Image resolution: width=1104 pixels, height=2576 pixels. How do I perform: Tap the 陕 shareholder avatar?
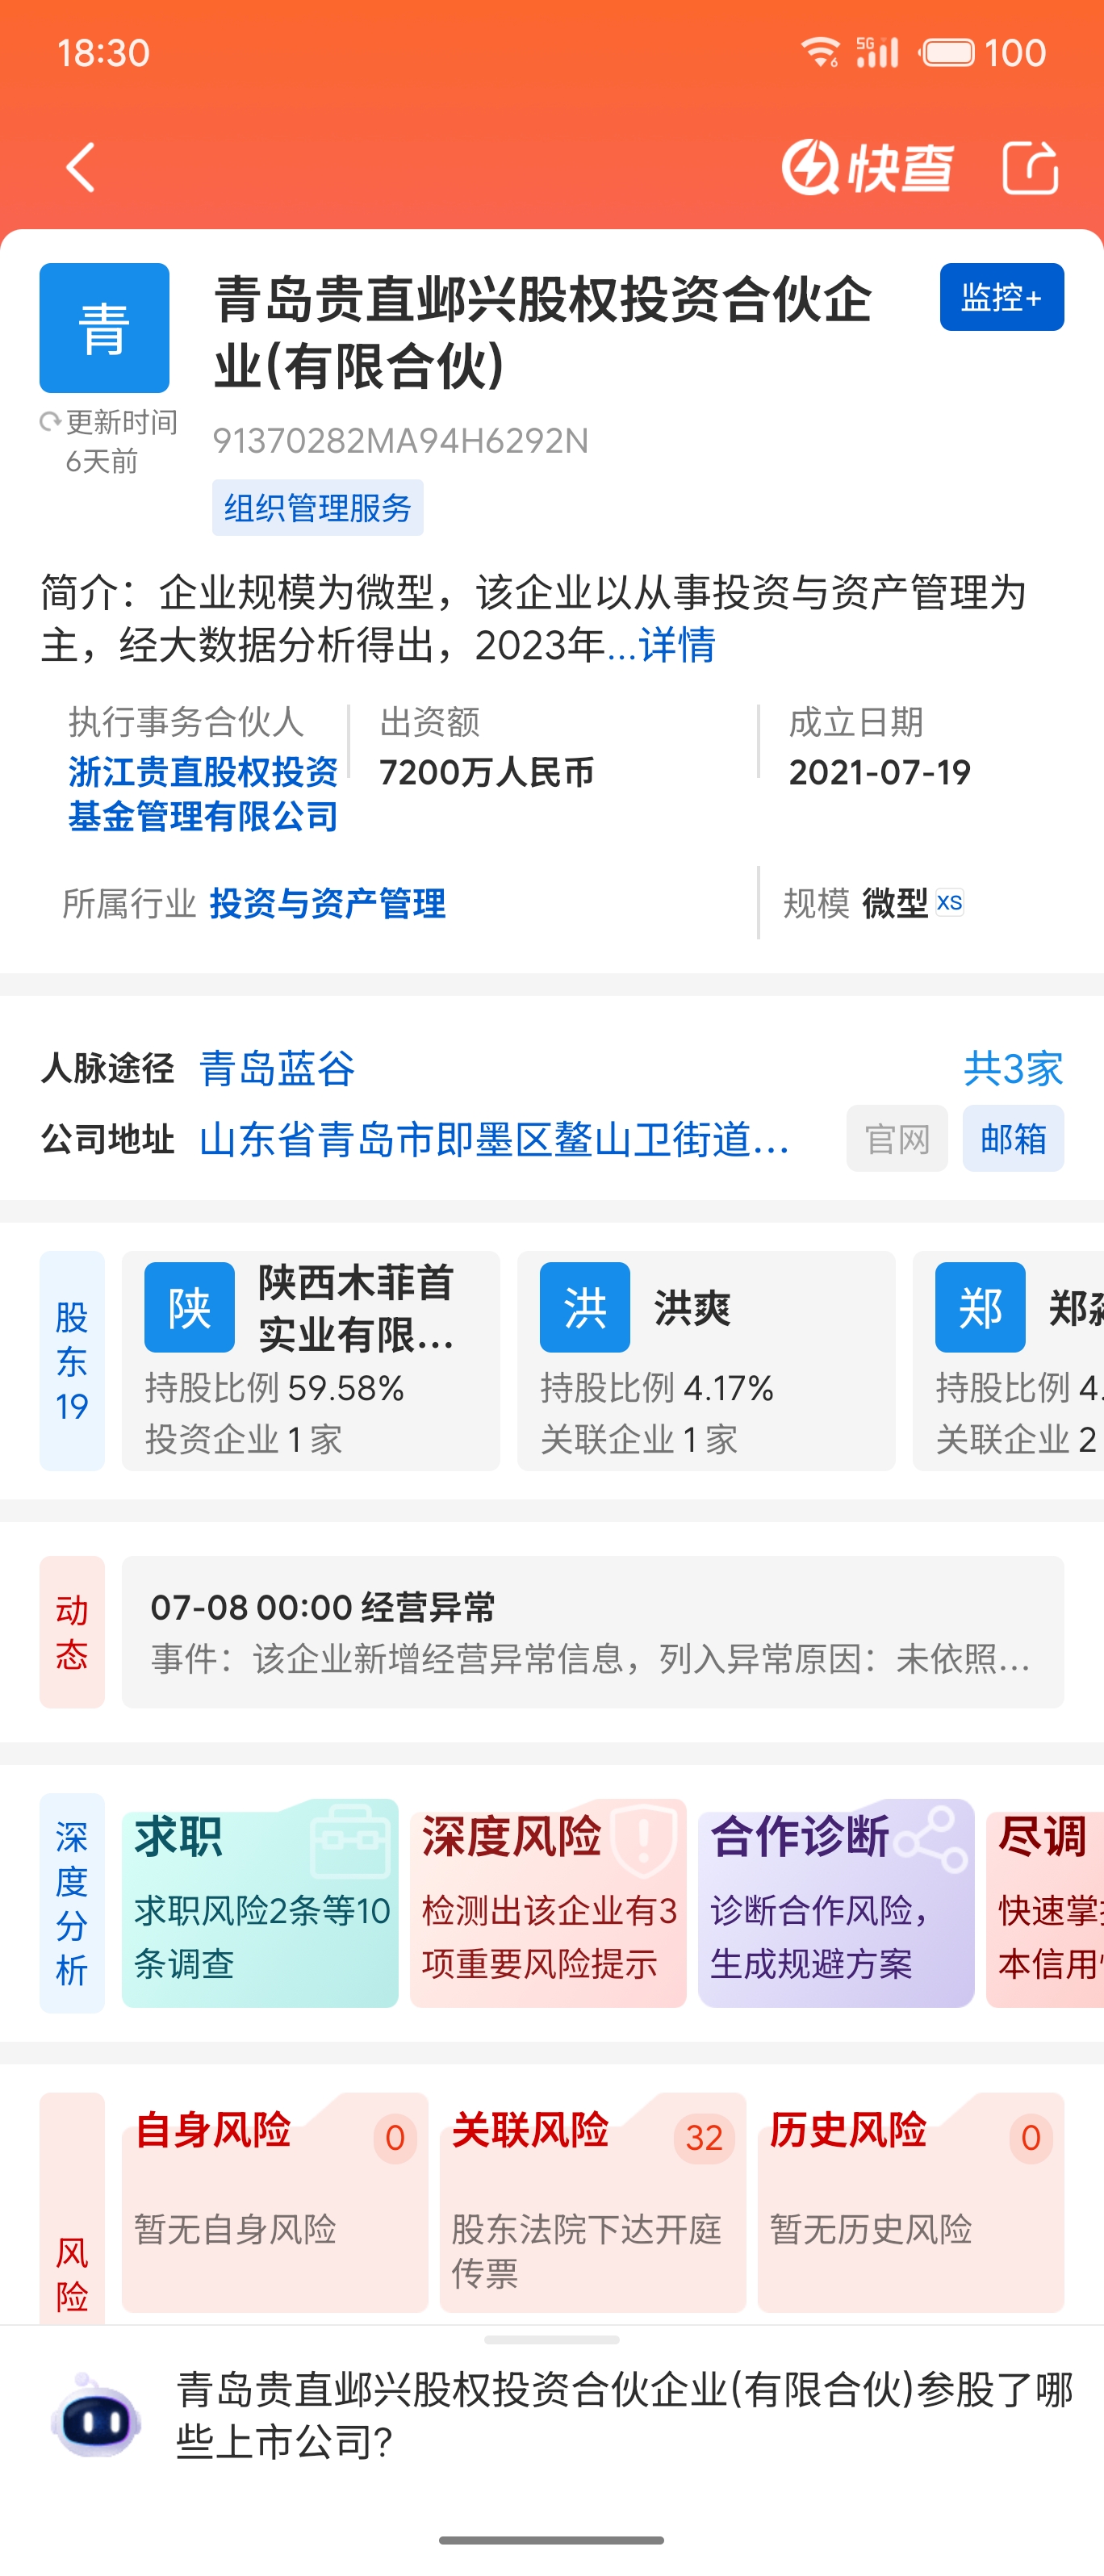(190, 1307)
